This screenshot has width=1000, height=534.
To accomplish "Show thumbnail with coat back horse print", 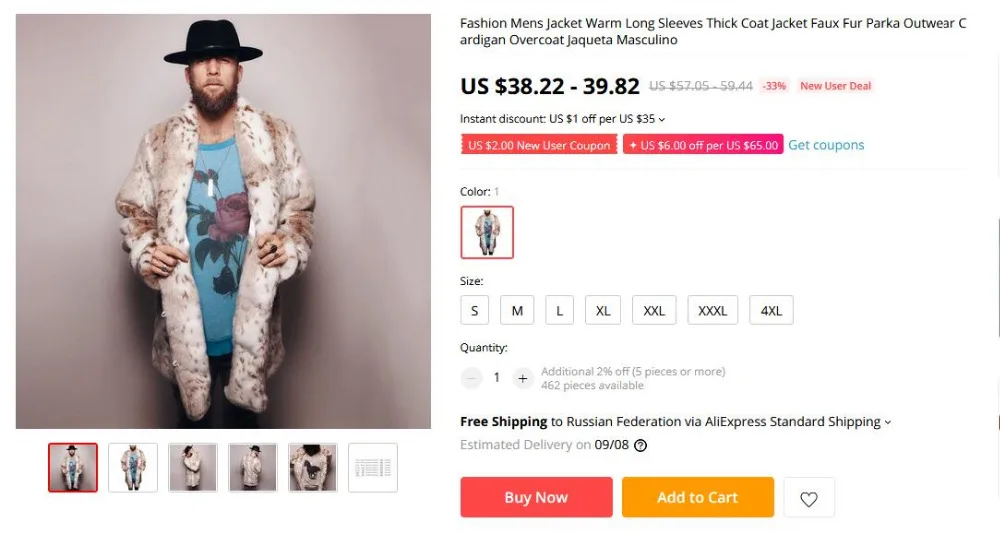I will tap(312, 468).
